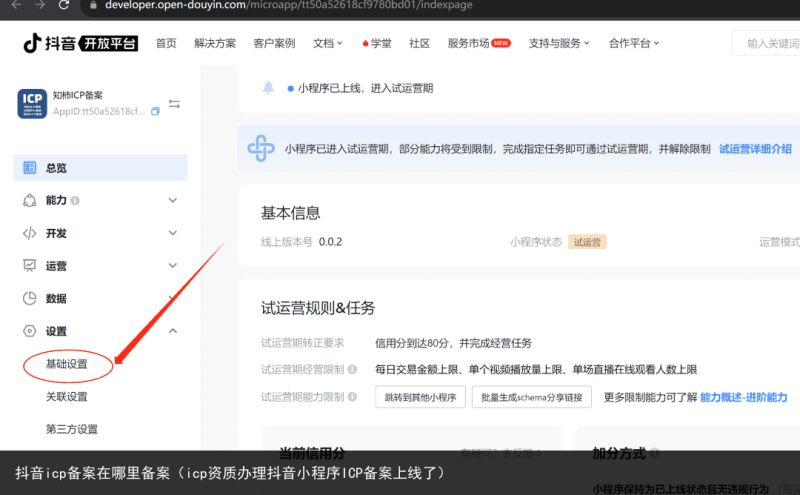Viewport: 800px width, 495px height.
Task: Click the browser address bar URL
Action: pos(289,5)
